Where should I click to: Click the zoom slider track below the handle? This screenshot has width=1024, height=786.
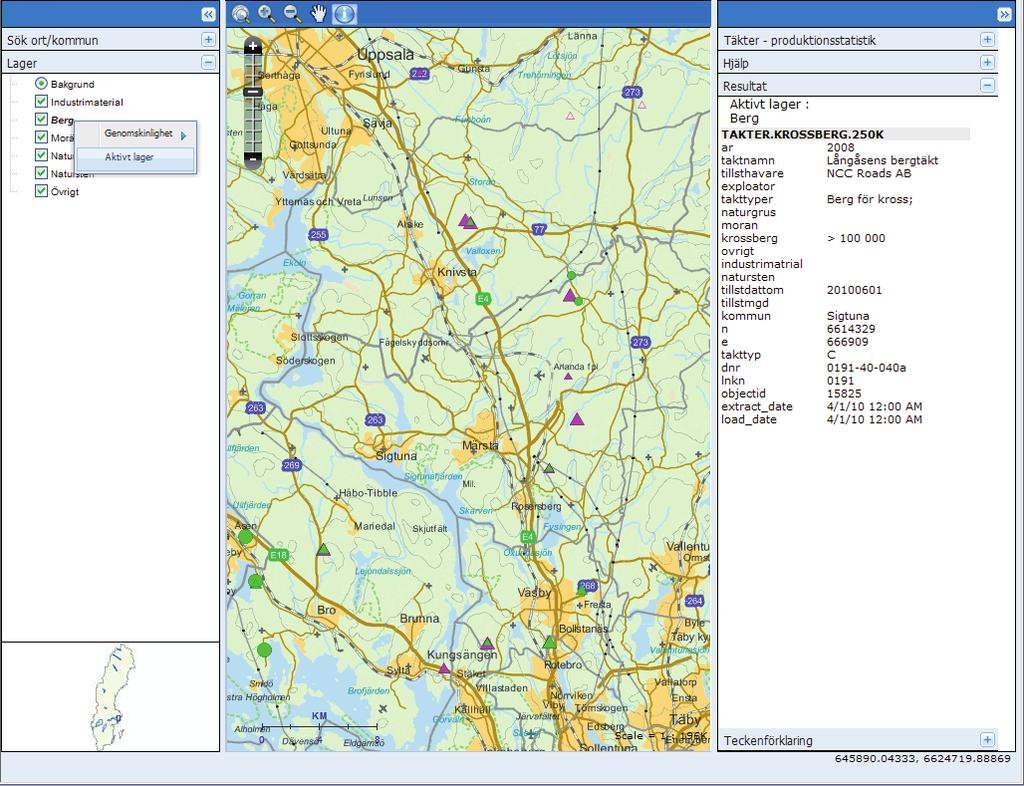click(x=253, y=123)
